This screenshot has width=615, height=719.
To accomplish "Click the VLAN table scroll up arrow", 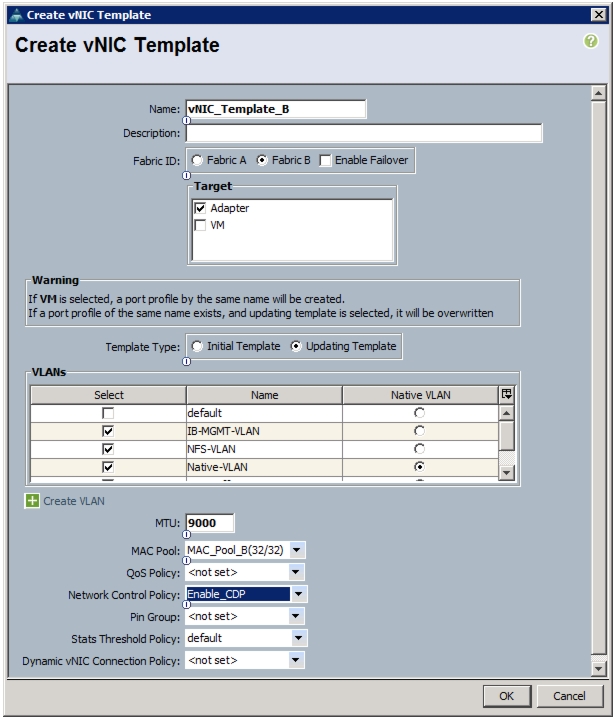I will 506,413.
